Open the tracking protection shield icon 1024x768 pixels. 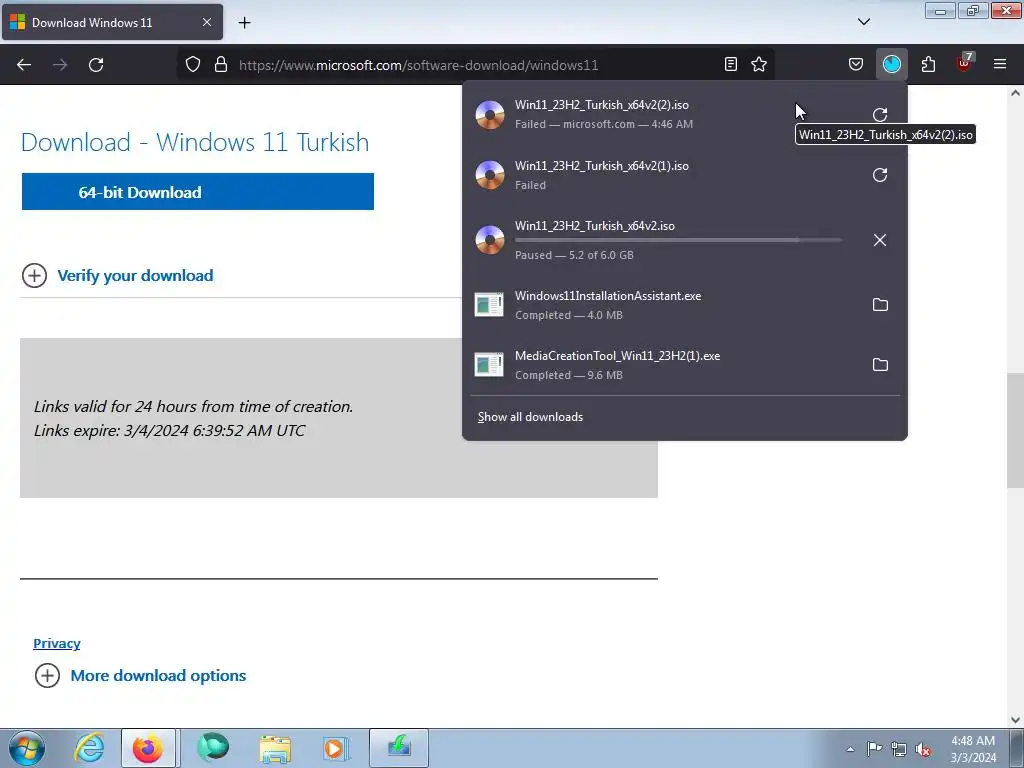pos(193,64)
